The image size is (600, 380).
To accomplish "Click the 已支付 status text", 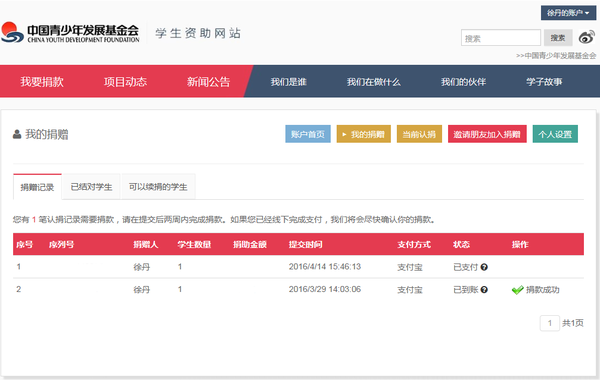I will coord(466,267).
